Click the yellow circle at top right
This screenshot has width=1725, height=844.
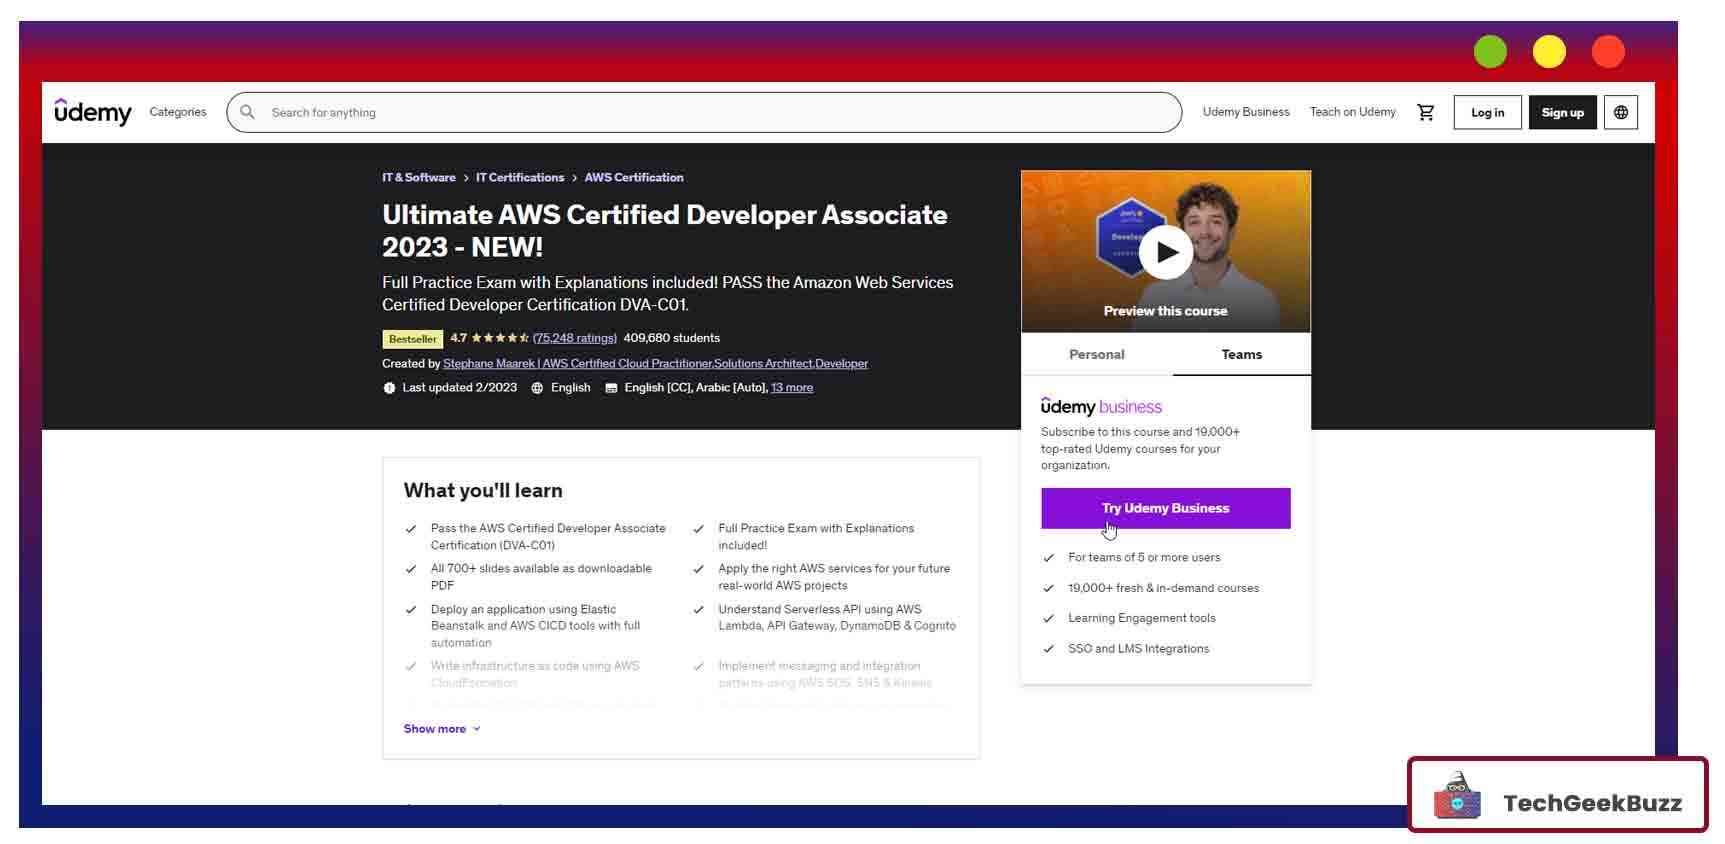(x=1548, y=52)
